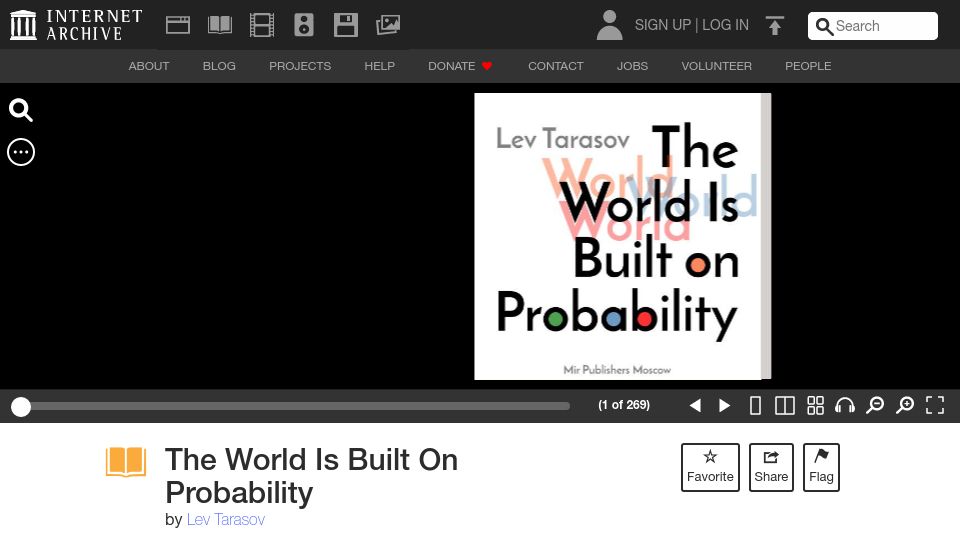The width and height of the screenshot is (960, 540).
Task: Open the PEOPLE menu item
Action: click(808, 66)
